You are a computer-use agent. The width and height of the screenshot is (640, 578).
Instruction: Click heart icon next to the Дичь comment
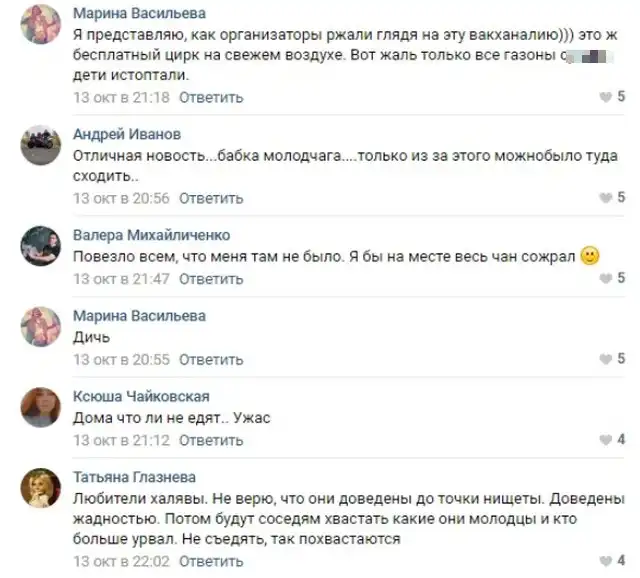tap(606, 359)
